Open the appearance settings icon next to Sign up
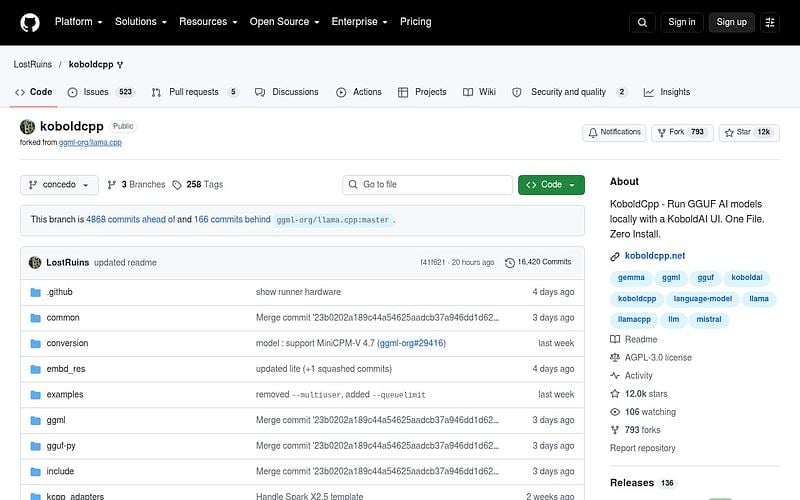 (770, 22)
